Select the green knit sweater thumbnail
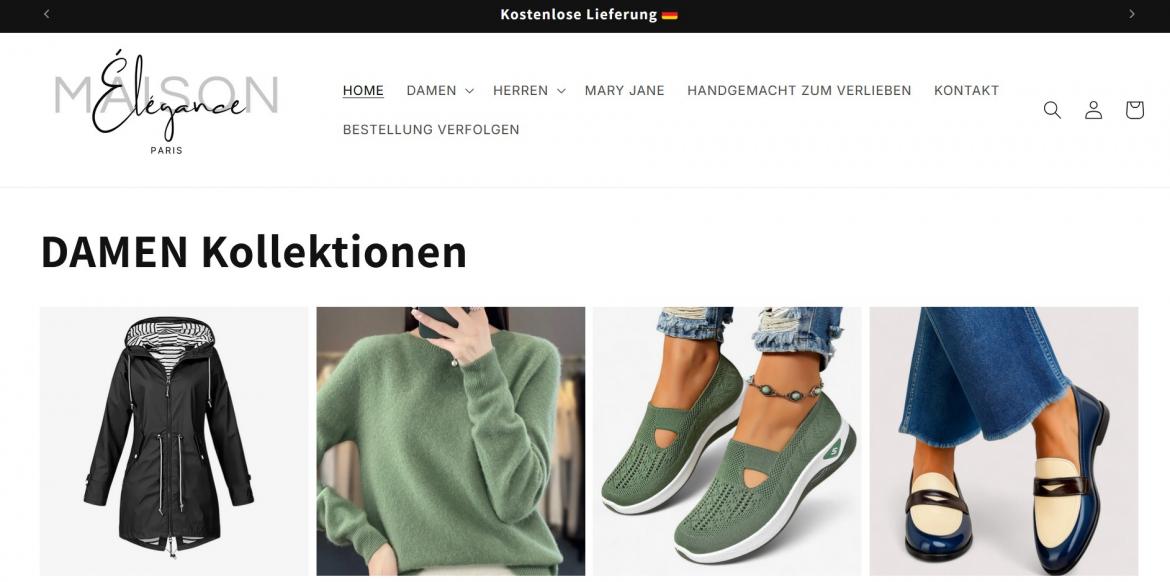Viewport: 1170px width, 582px height. [x=451, y=441]
